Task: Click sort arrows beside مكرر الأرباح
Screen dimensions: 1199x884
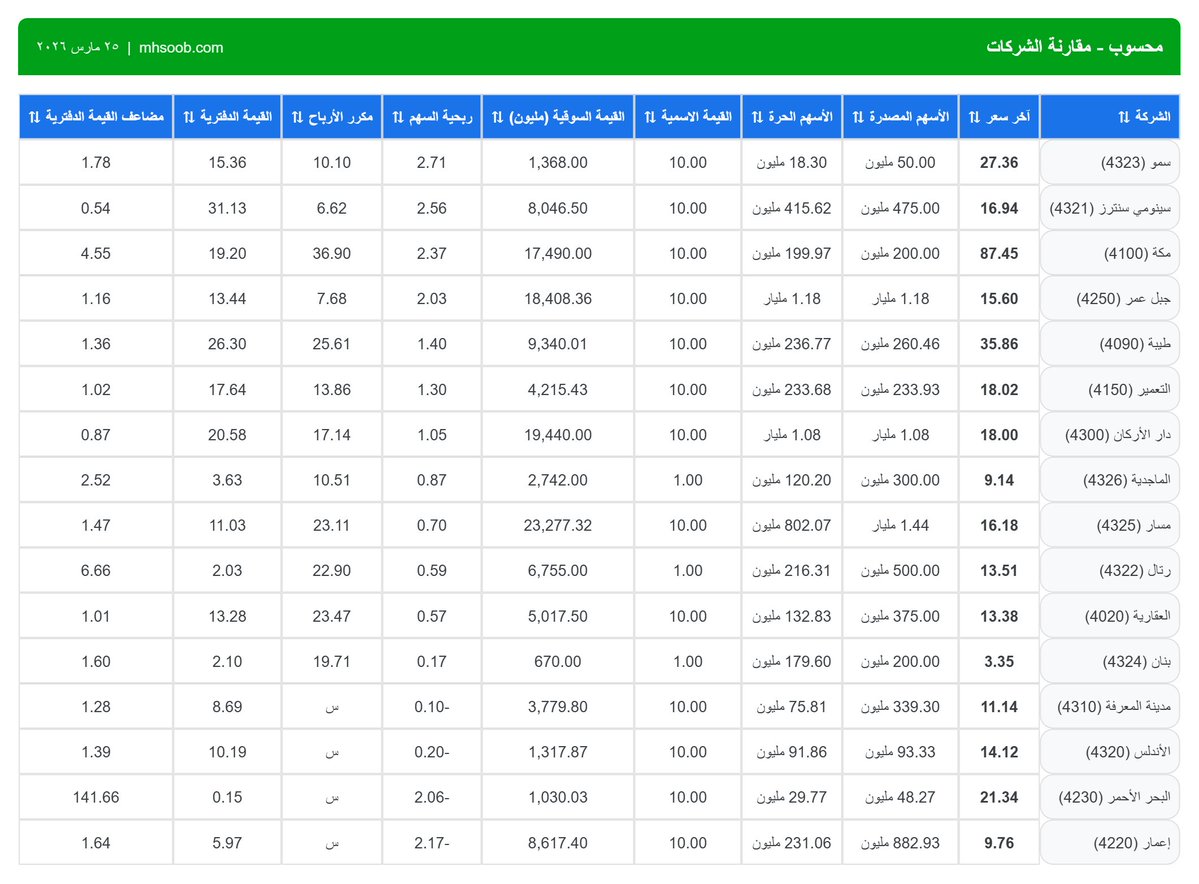Action: (297, 117)
